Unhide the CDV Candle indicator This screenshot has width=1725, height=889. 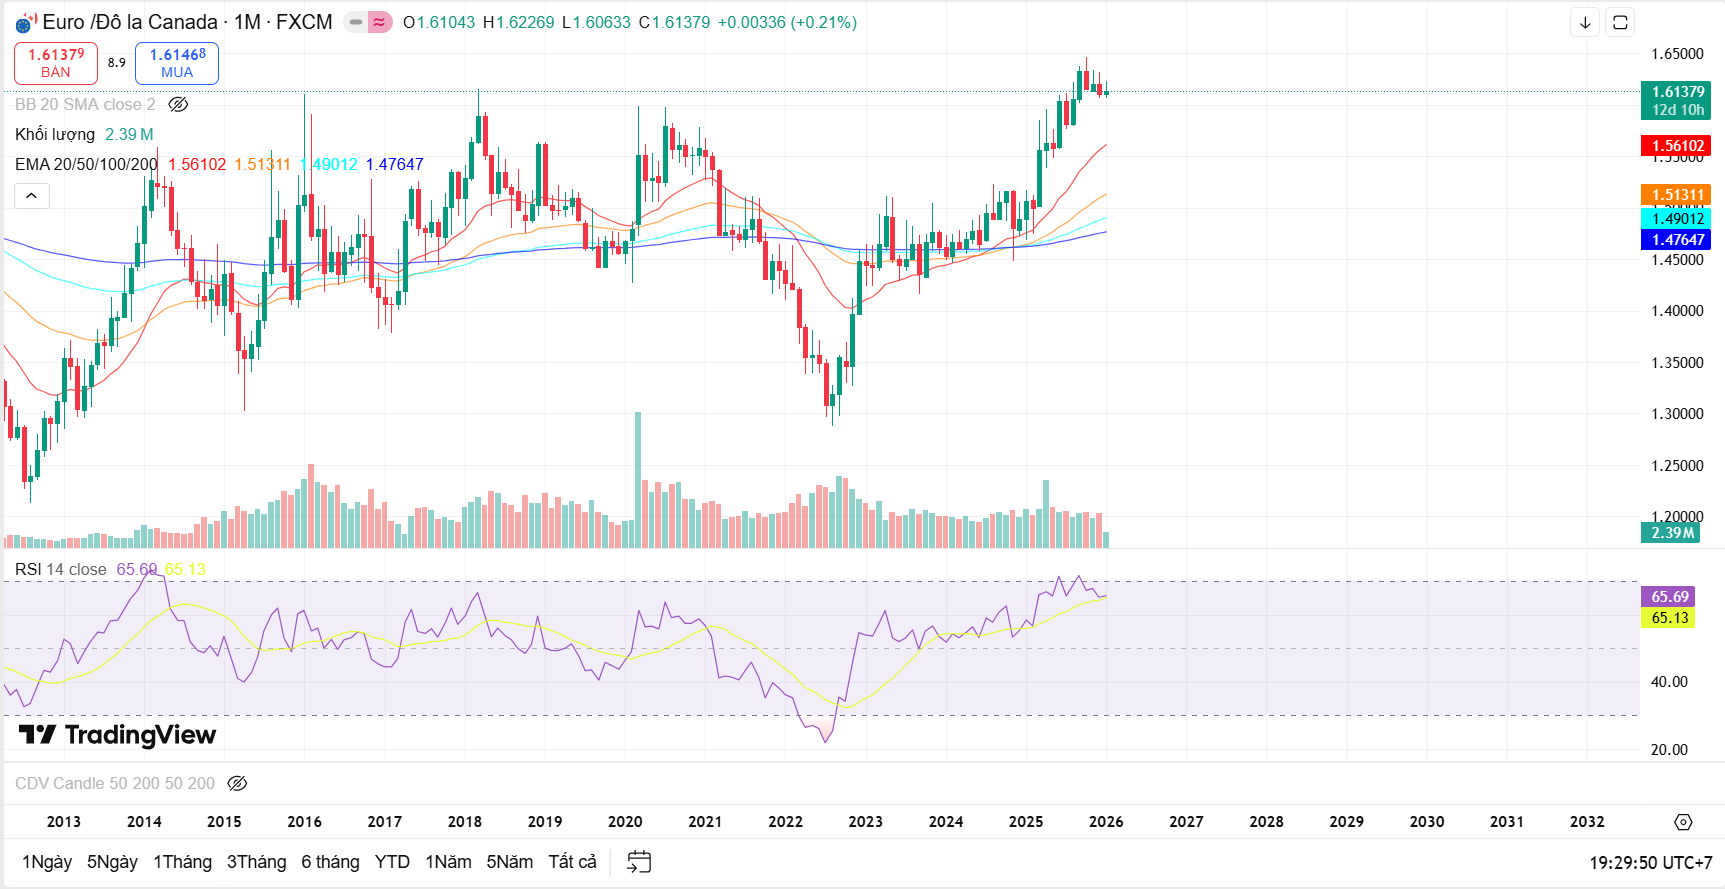[x=237, y=783]
